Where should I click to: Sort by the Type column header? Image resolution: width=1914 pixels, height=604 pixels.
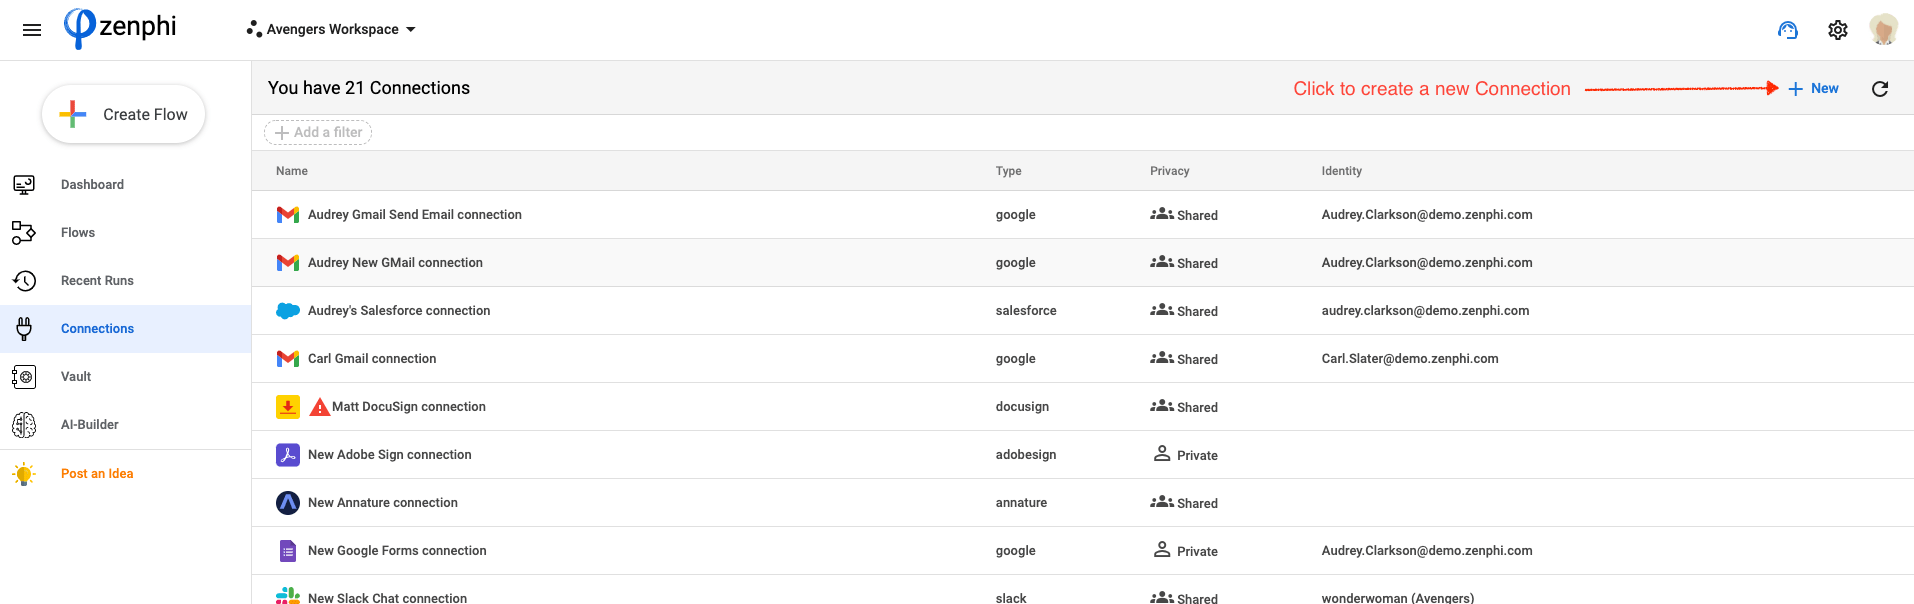coord(1008,171)
